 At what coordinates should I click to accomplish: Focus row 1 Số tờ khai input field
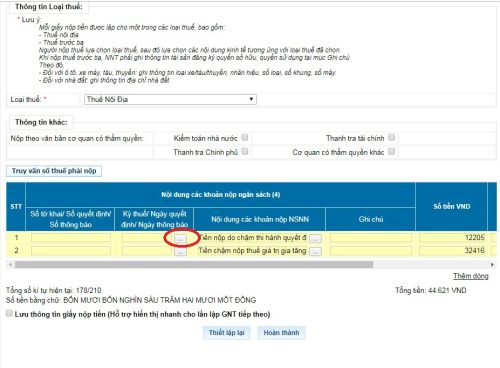click(71, 238)
